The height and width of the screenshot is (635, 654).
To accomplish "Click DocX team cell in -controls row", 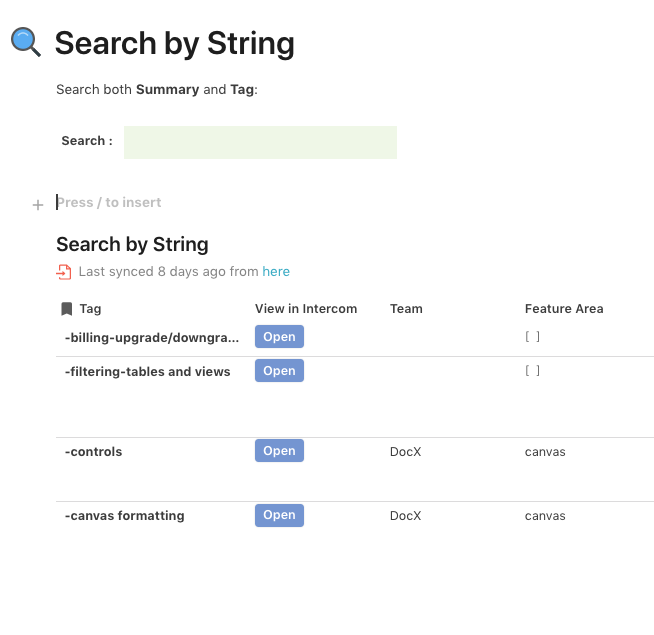I will (x=405, y=452).
